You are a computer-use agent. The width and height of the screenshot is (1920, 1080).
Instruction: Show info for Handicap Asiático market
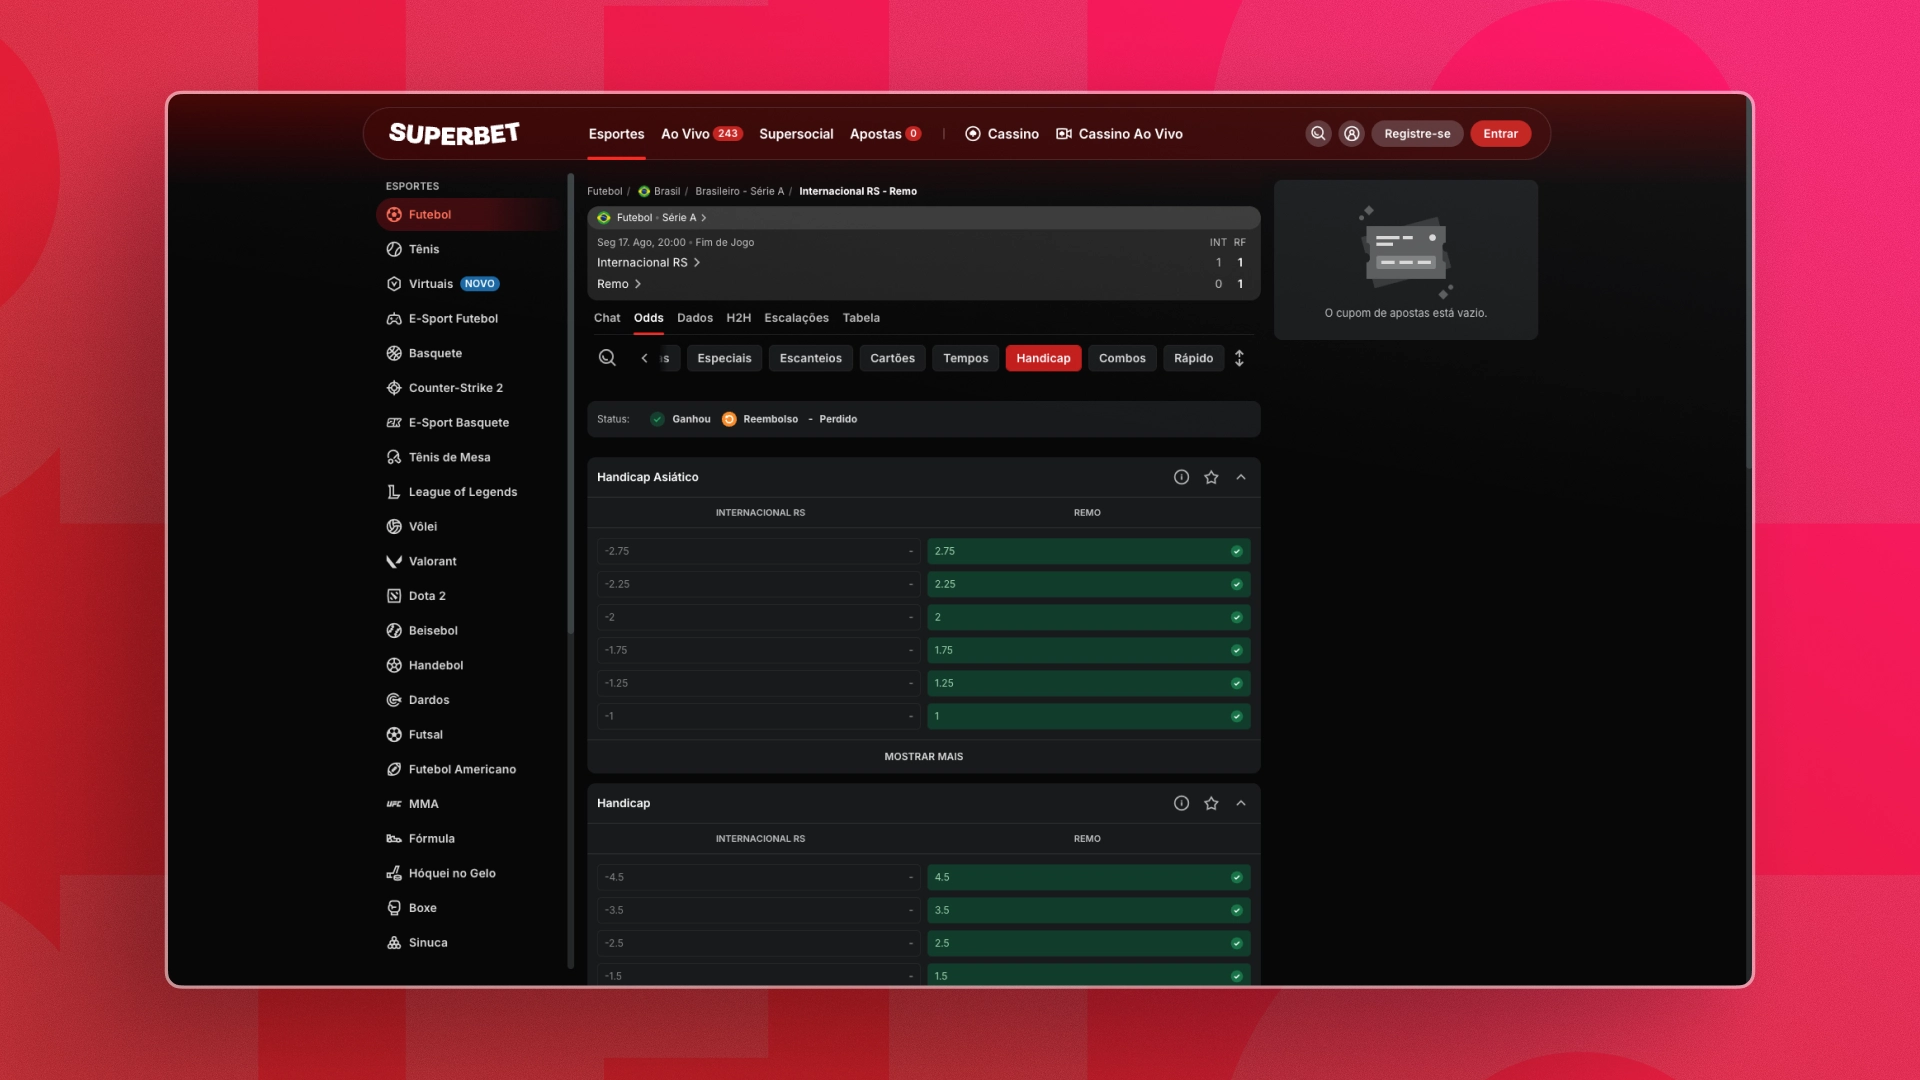[1181, 478]
